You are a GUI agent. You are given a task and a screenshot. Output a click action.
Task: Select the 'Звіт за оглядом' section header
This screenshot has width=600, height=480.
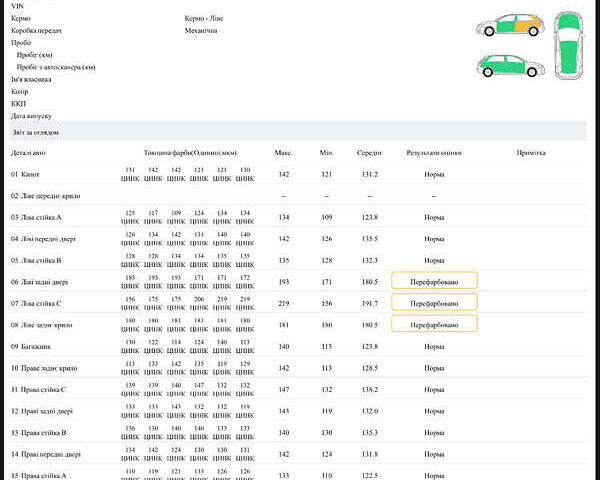click(35, 132)
